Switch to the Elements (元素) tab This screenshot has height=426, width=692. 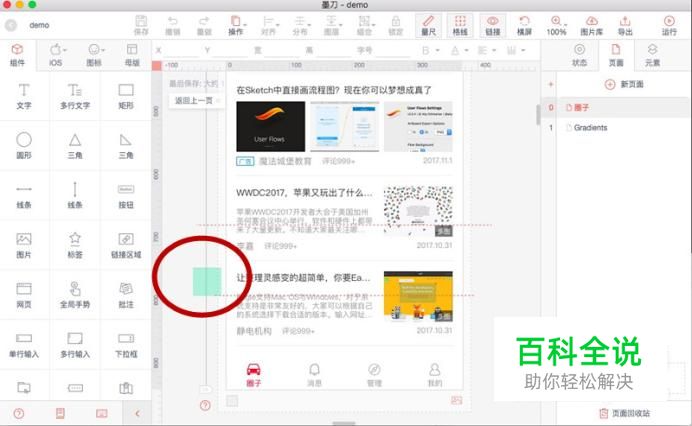652,55
